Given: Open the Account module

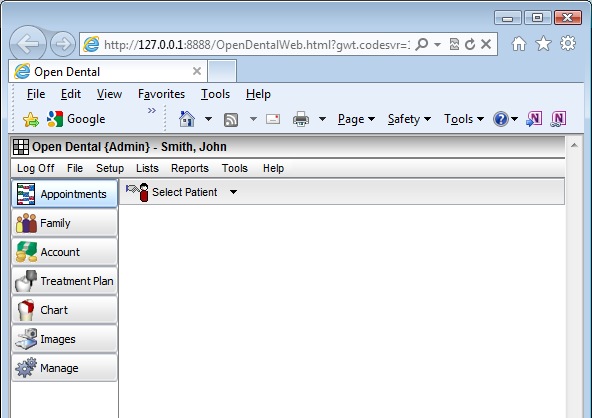Looking at the screenshot, I should click(65, 252).
